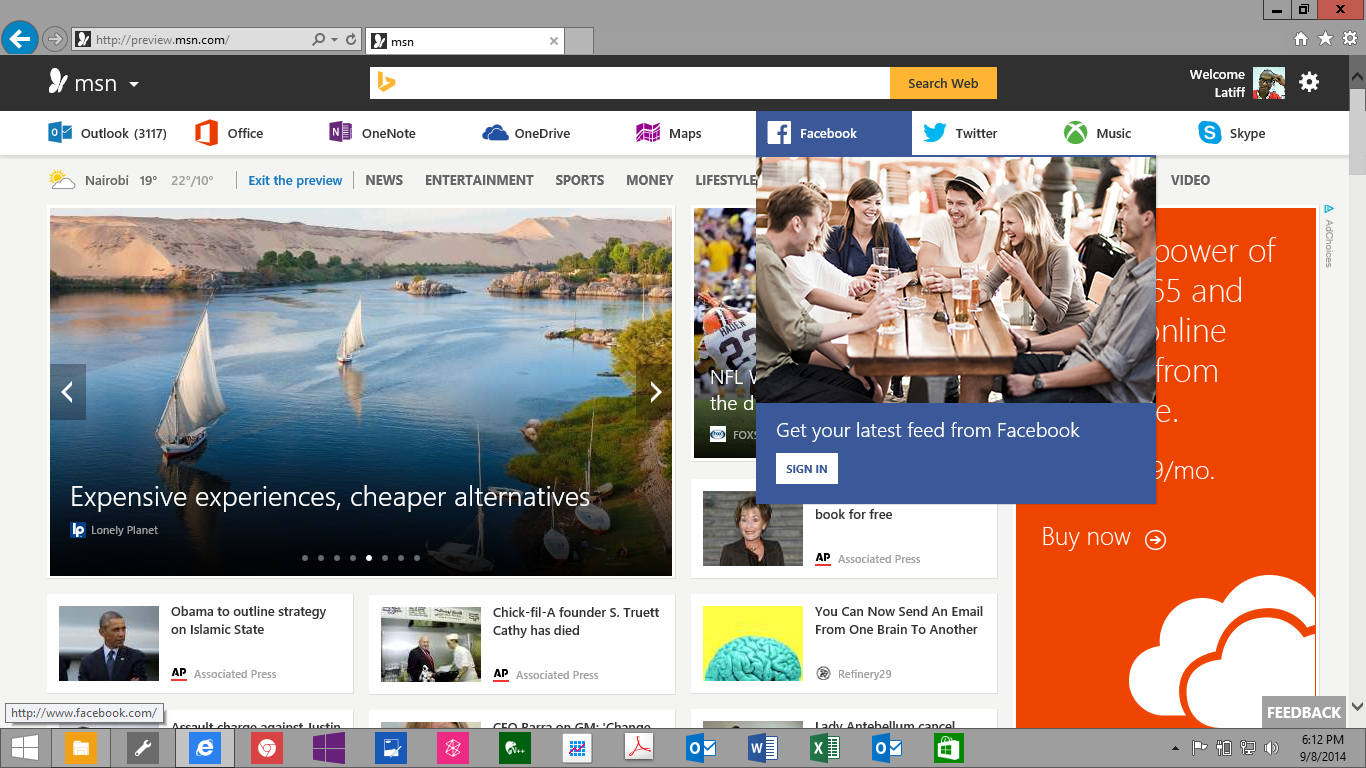Open Windows Store from taskbar
Viewport: 1366px width, 768px height.
pyautogui.click(x=949, y=748)
